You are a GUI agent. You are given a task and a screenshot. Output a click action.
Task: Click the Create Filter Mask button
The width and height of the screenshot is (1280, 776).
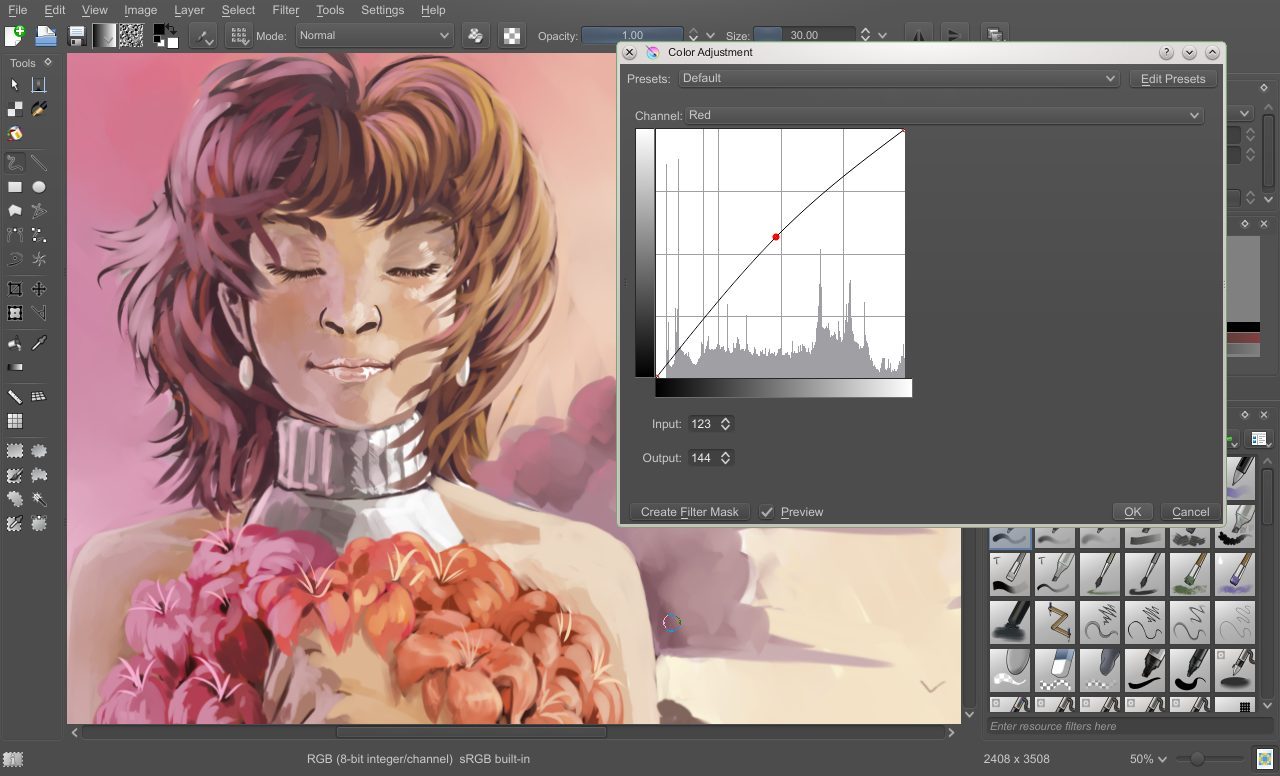click(689, 512)
